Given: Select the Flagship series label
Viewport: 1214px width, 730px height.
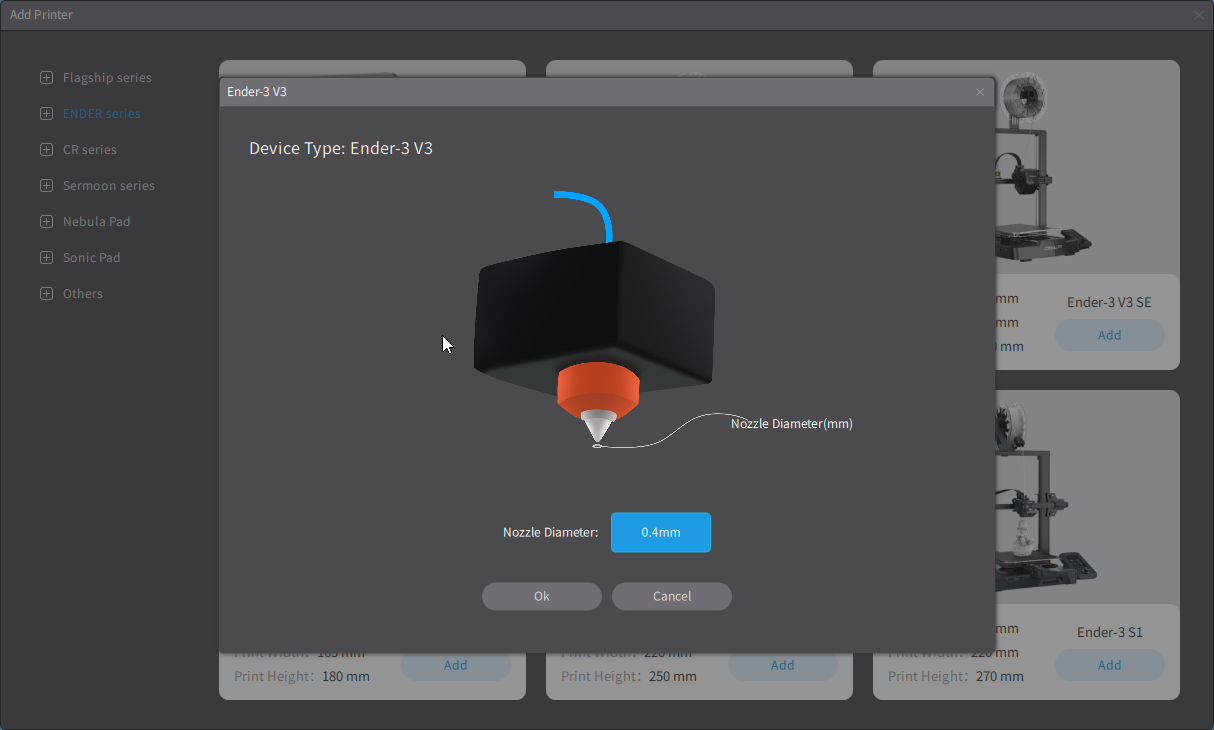Looking at the screenshot, I should 107,78.
